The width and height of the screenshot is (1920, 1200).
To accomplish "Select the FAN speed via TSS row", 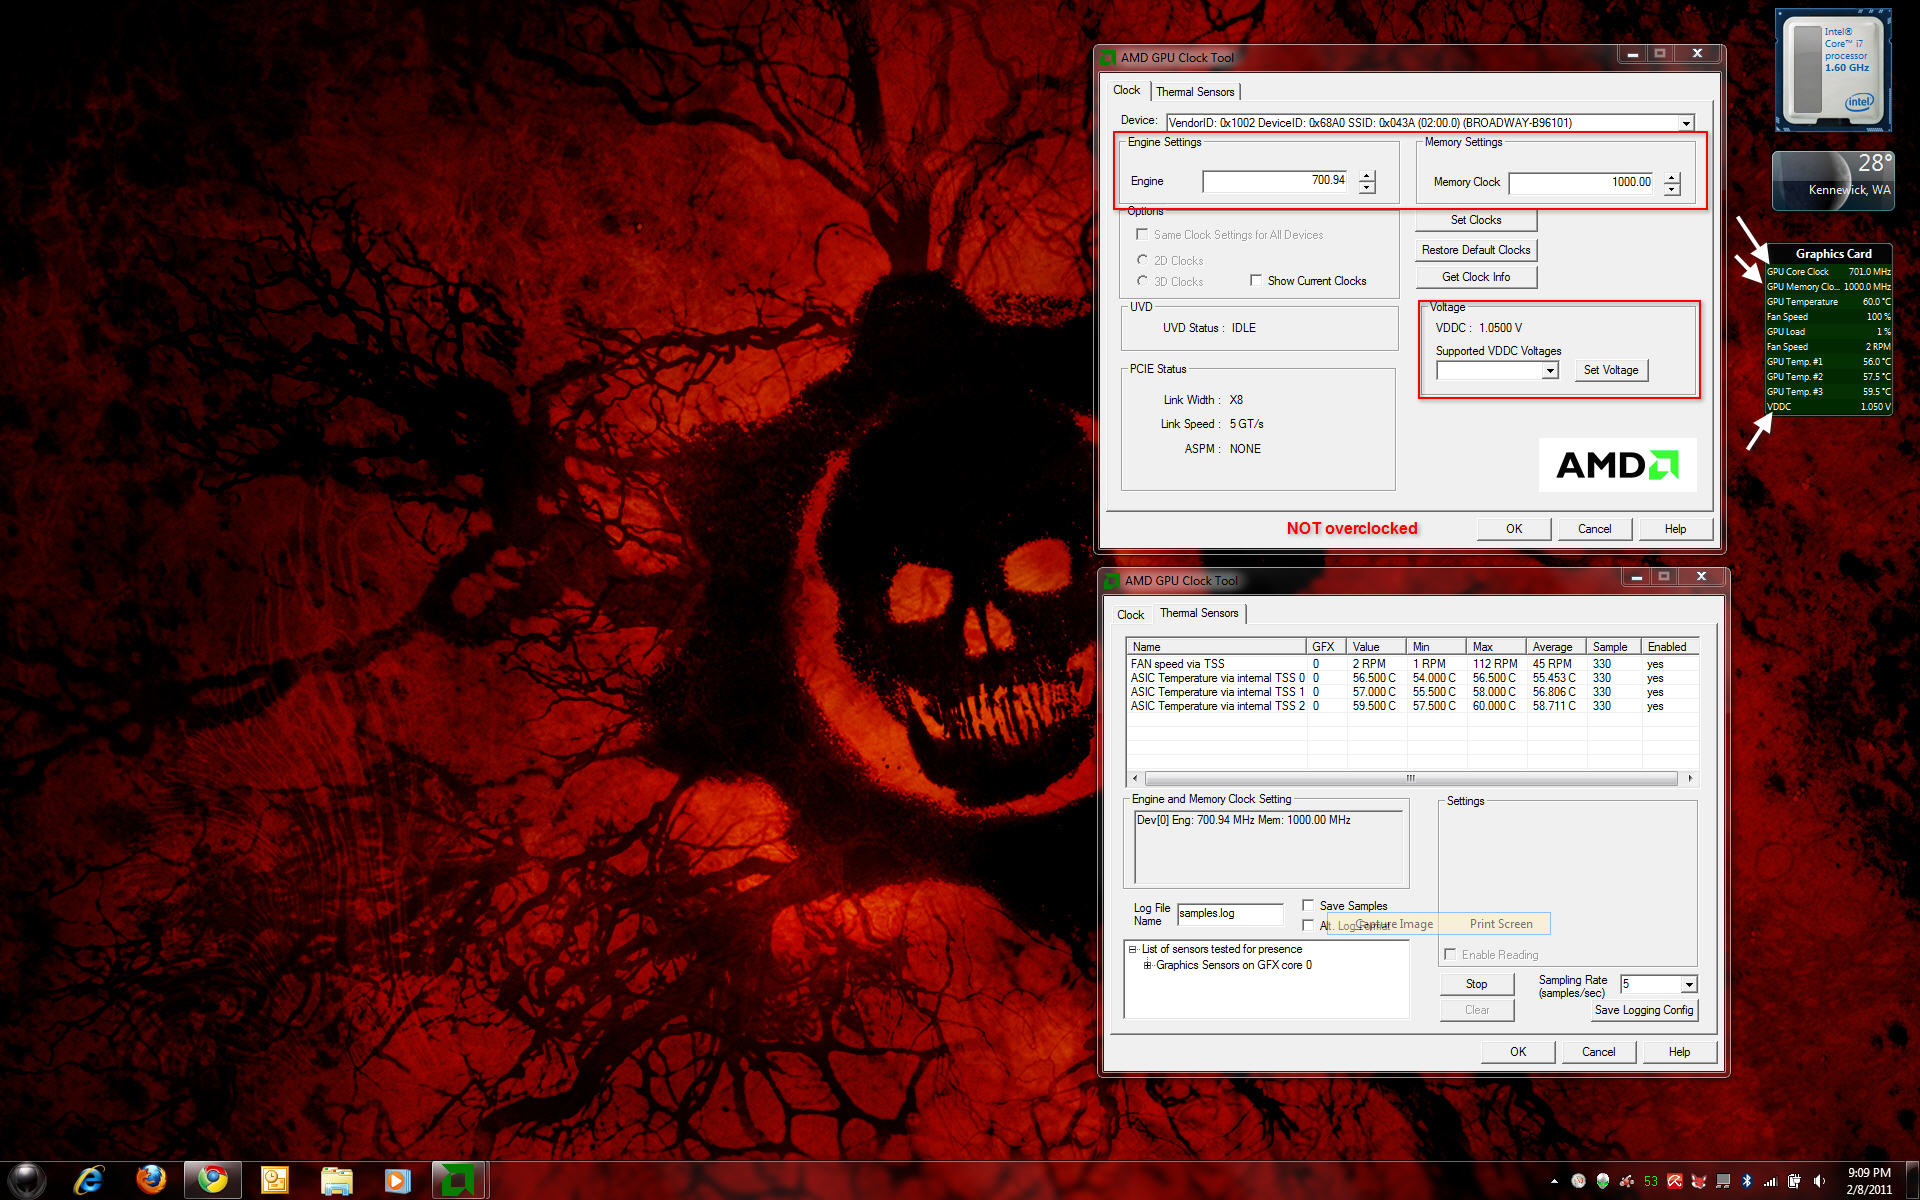I will (x=1411, y=664).
